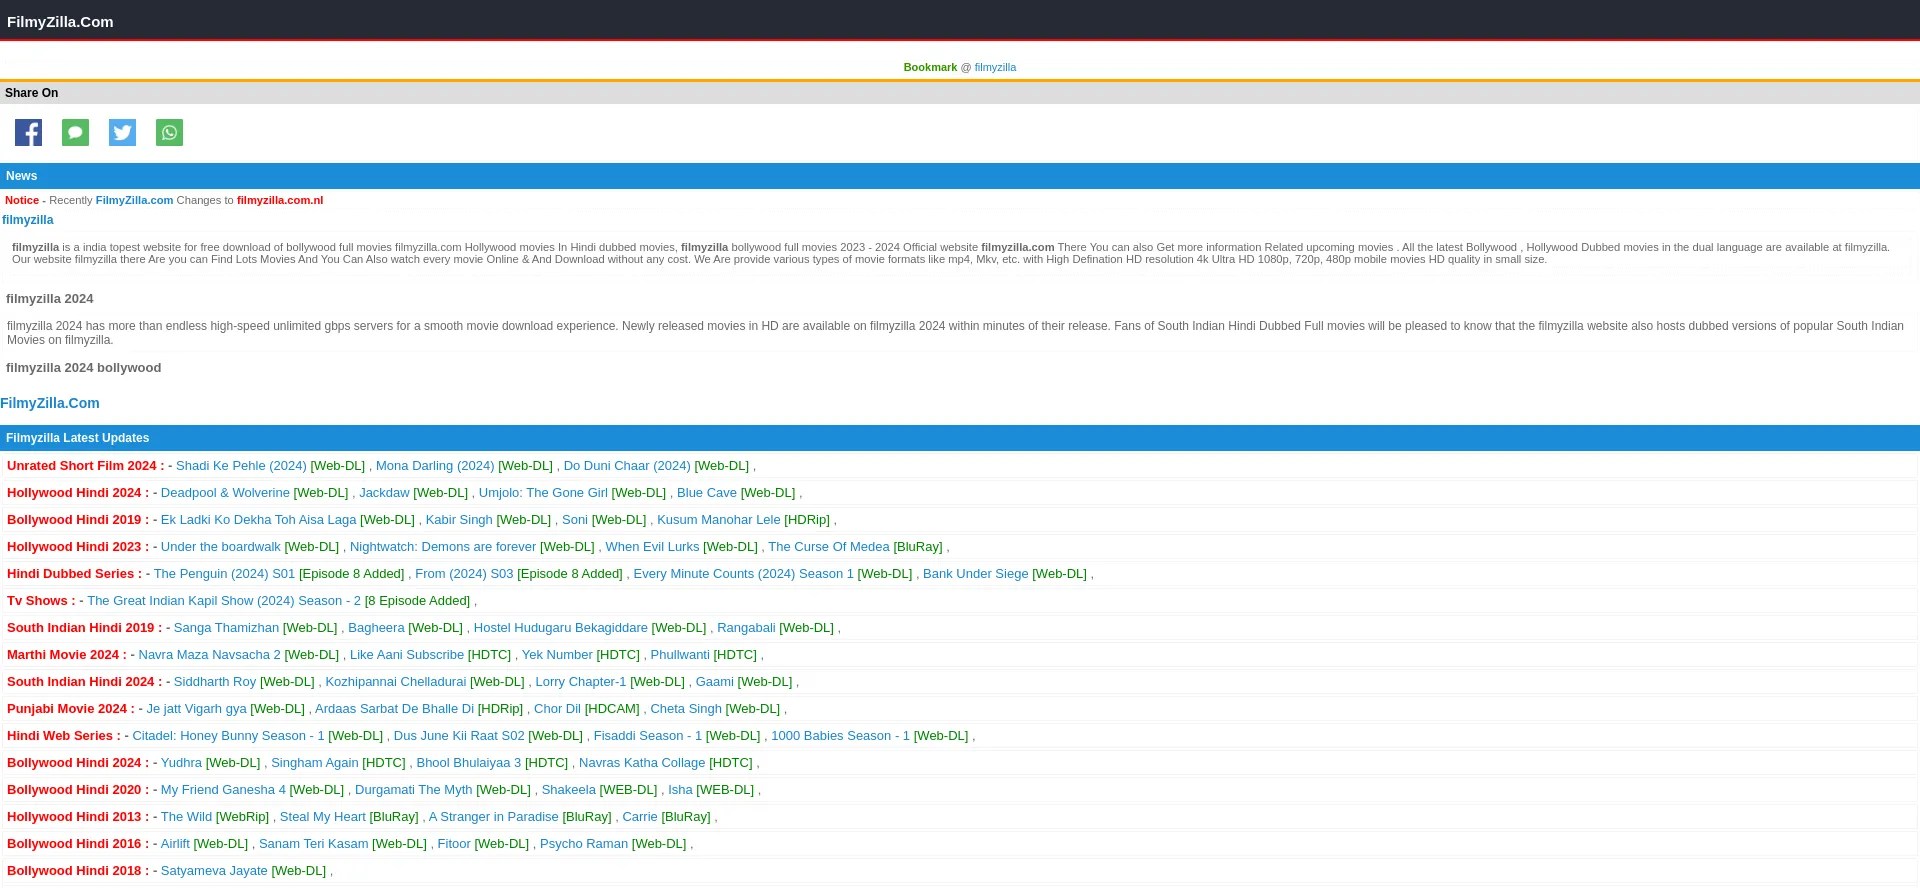The height and width of the screenshot is (888, 1920).
Task: Open Umjolo: The Gone Girl link
Action: pos(543,493)
